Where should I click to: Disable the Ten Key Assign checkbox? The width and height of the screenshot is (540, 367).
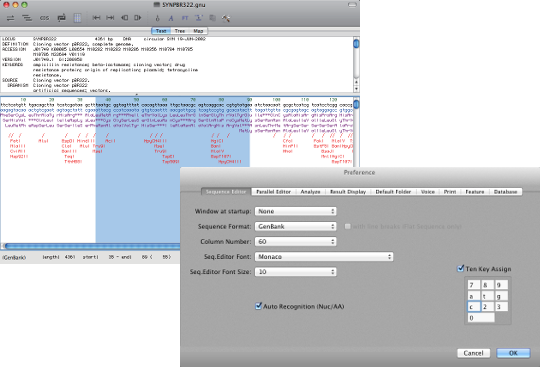point(460,268)
